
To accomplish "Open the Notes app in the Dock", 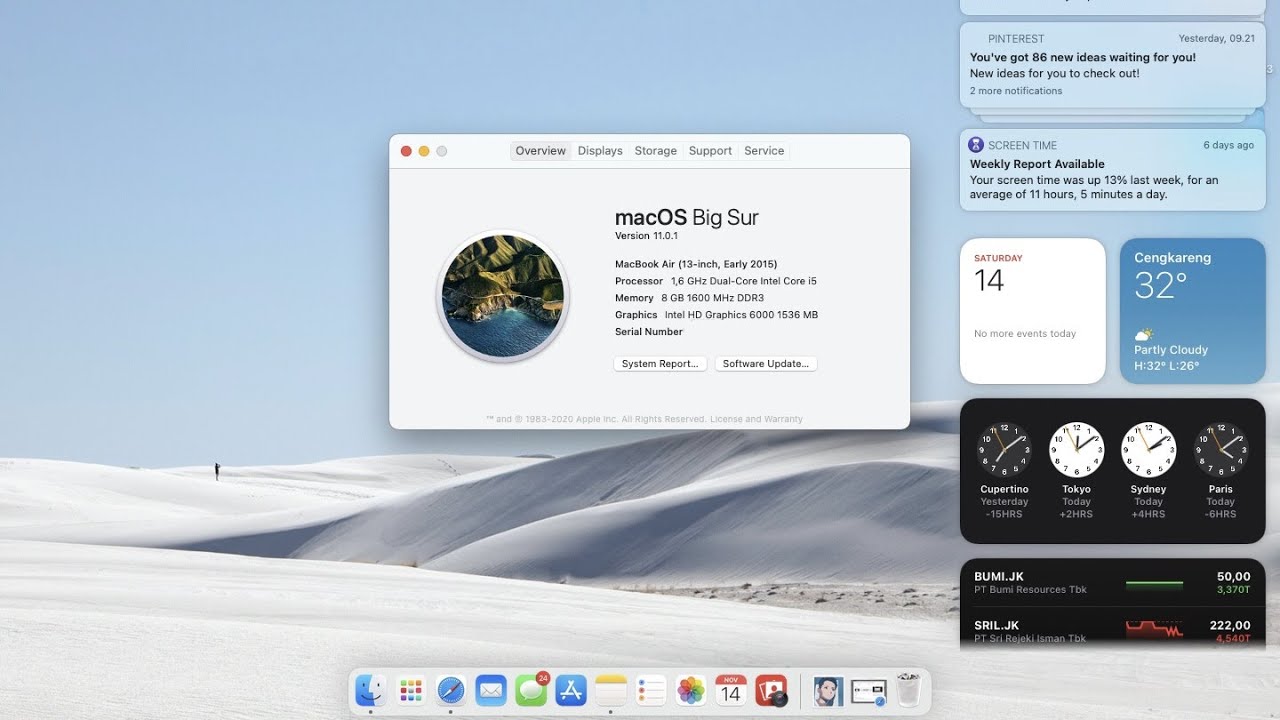I will (611, 690).
